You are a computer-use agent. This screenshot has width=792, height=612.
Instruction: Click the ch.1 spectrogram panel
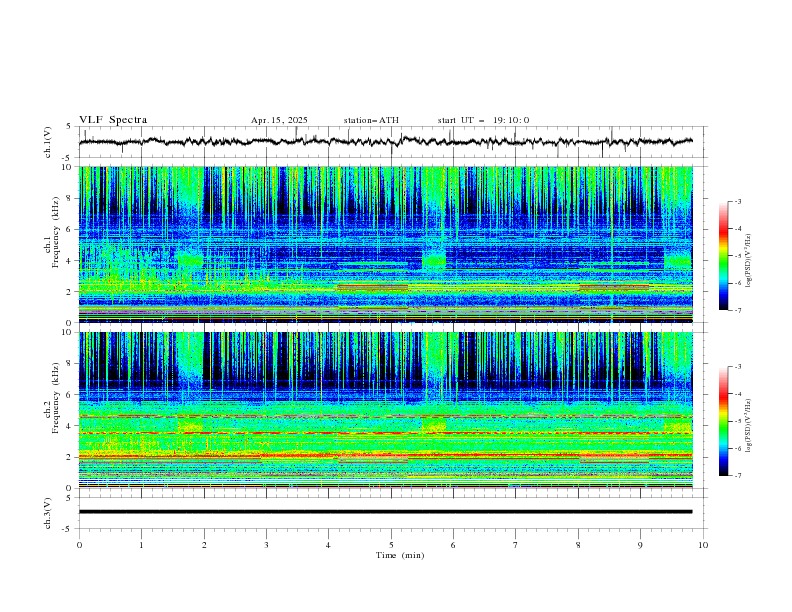[x=385, y=244]
